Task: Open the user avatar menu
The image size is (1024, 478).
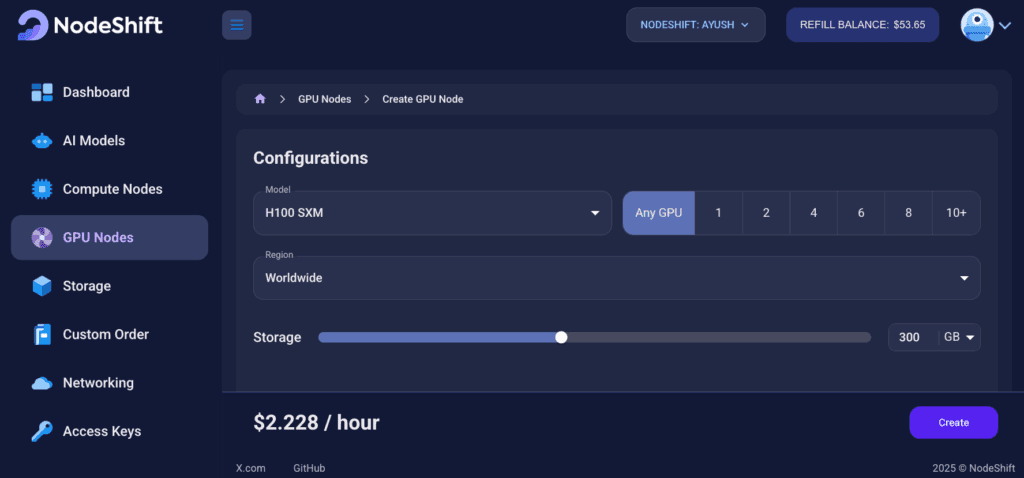Action: pyautogui.click(x=977, y=25)
